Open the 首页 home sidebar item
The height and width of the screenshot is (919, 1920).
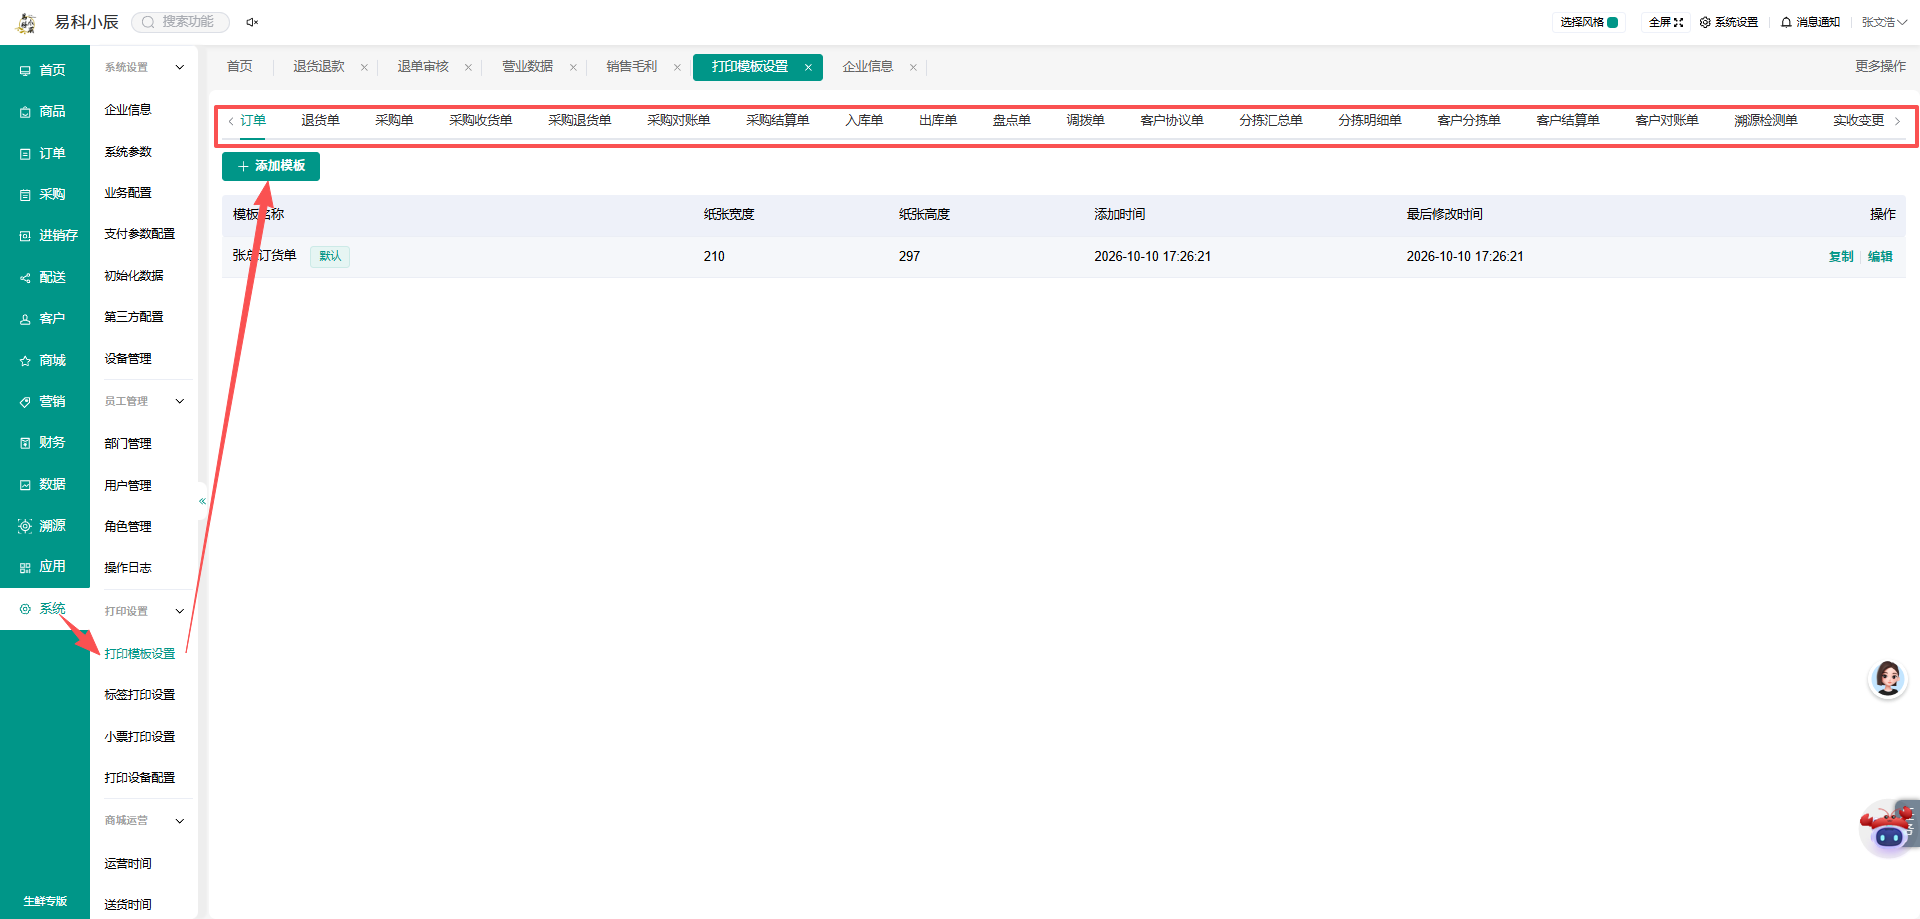coord(44,70)
